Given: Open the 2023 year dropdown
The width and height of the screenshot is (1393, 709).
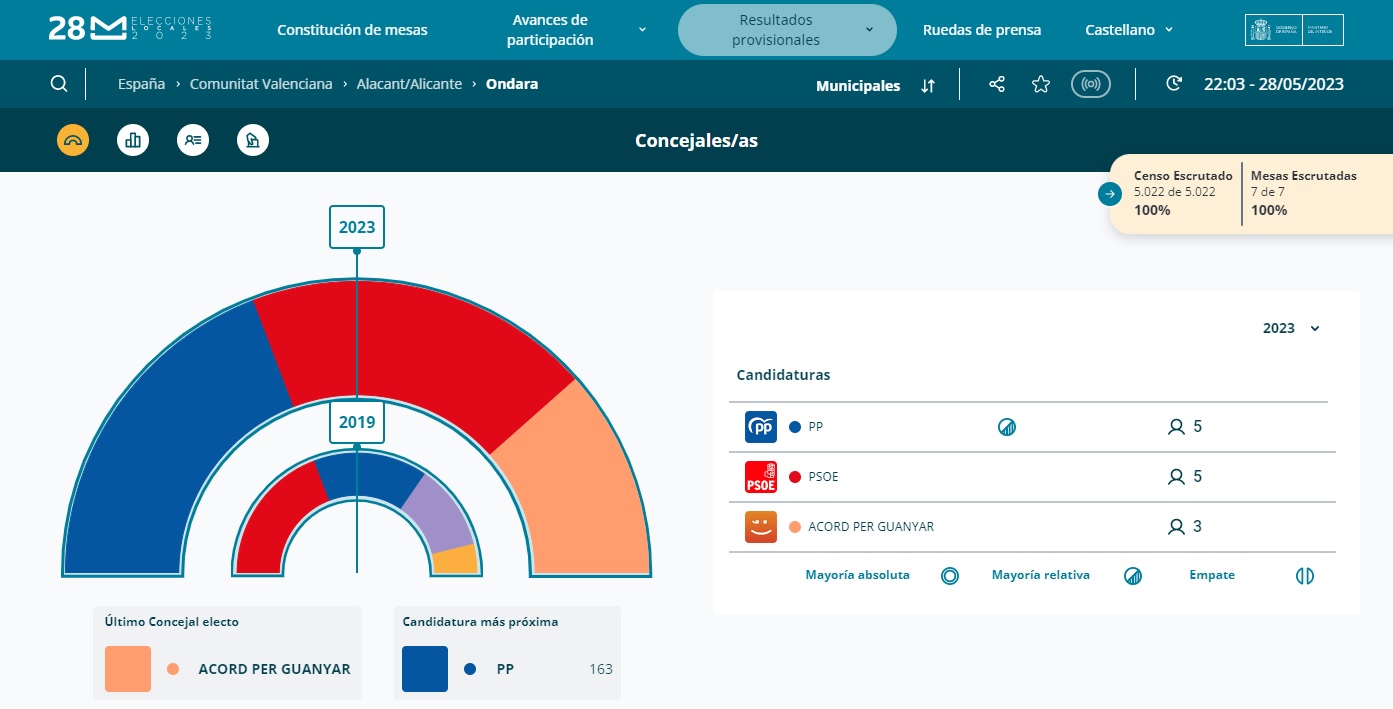Looking at the screenshot, I should [x=1291, y=329].
